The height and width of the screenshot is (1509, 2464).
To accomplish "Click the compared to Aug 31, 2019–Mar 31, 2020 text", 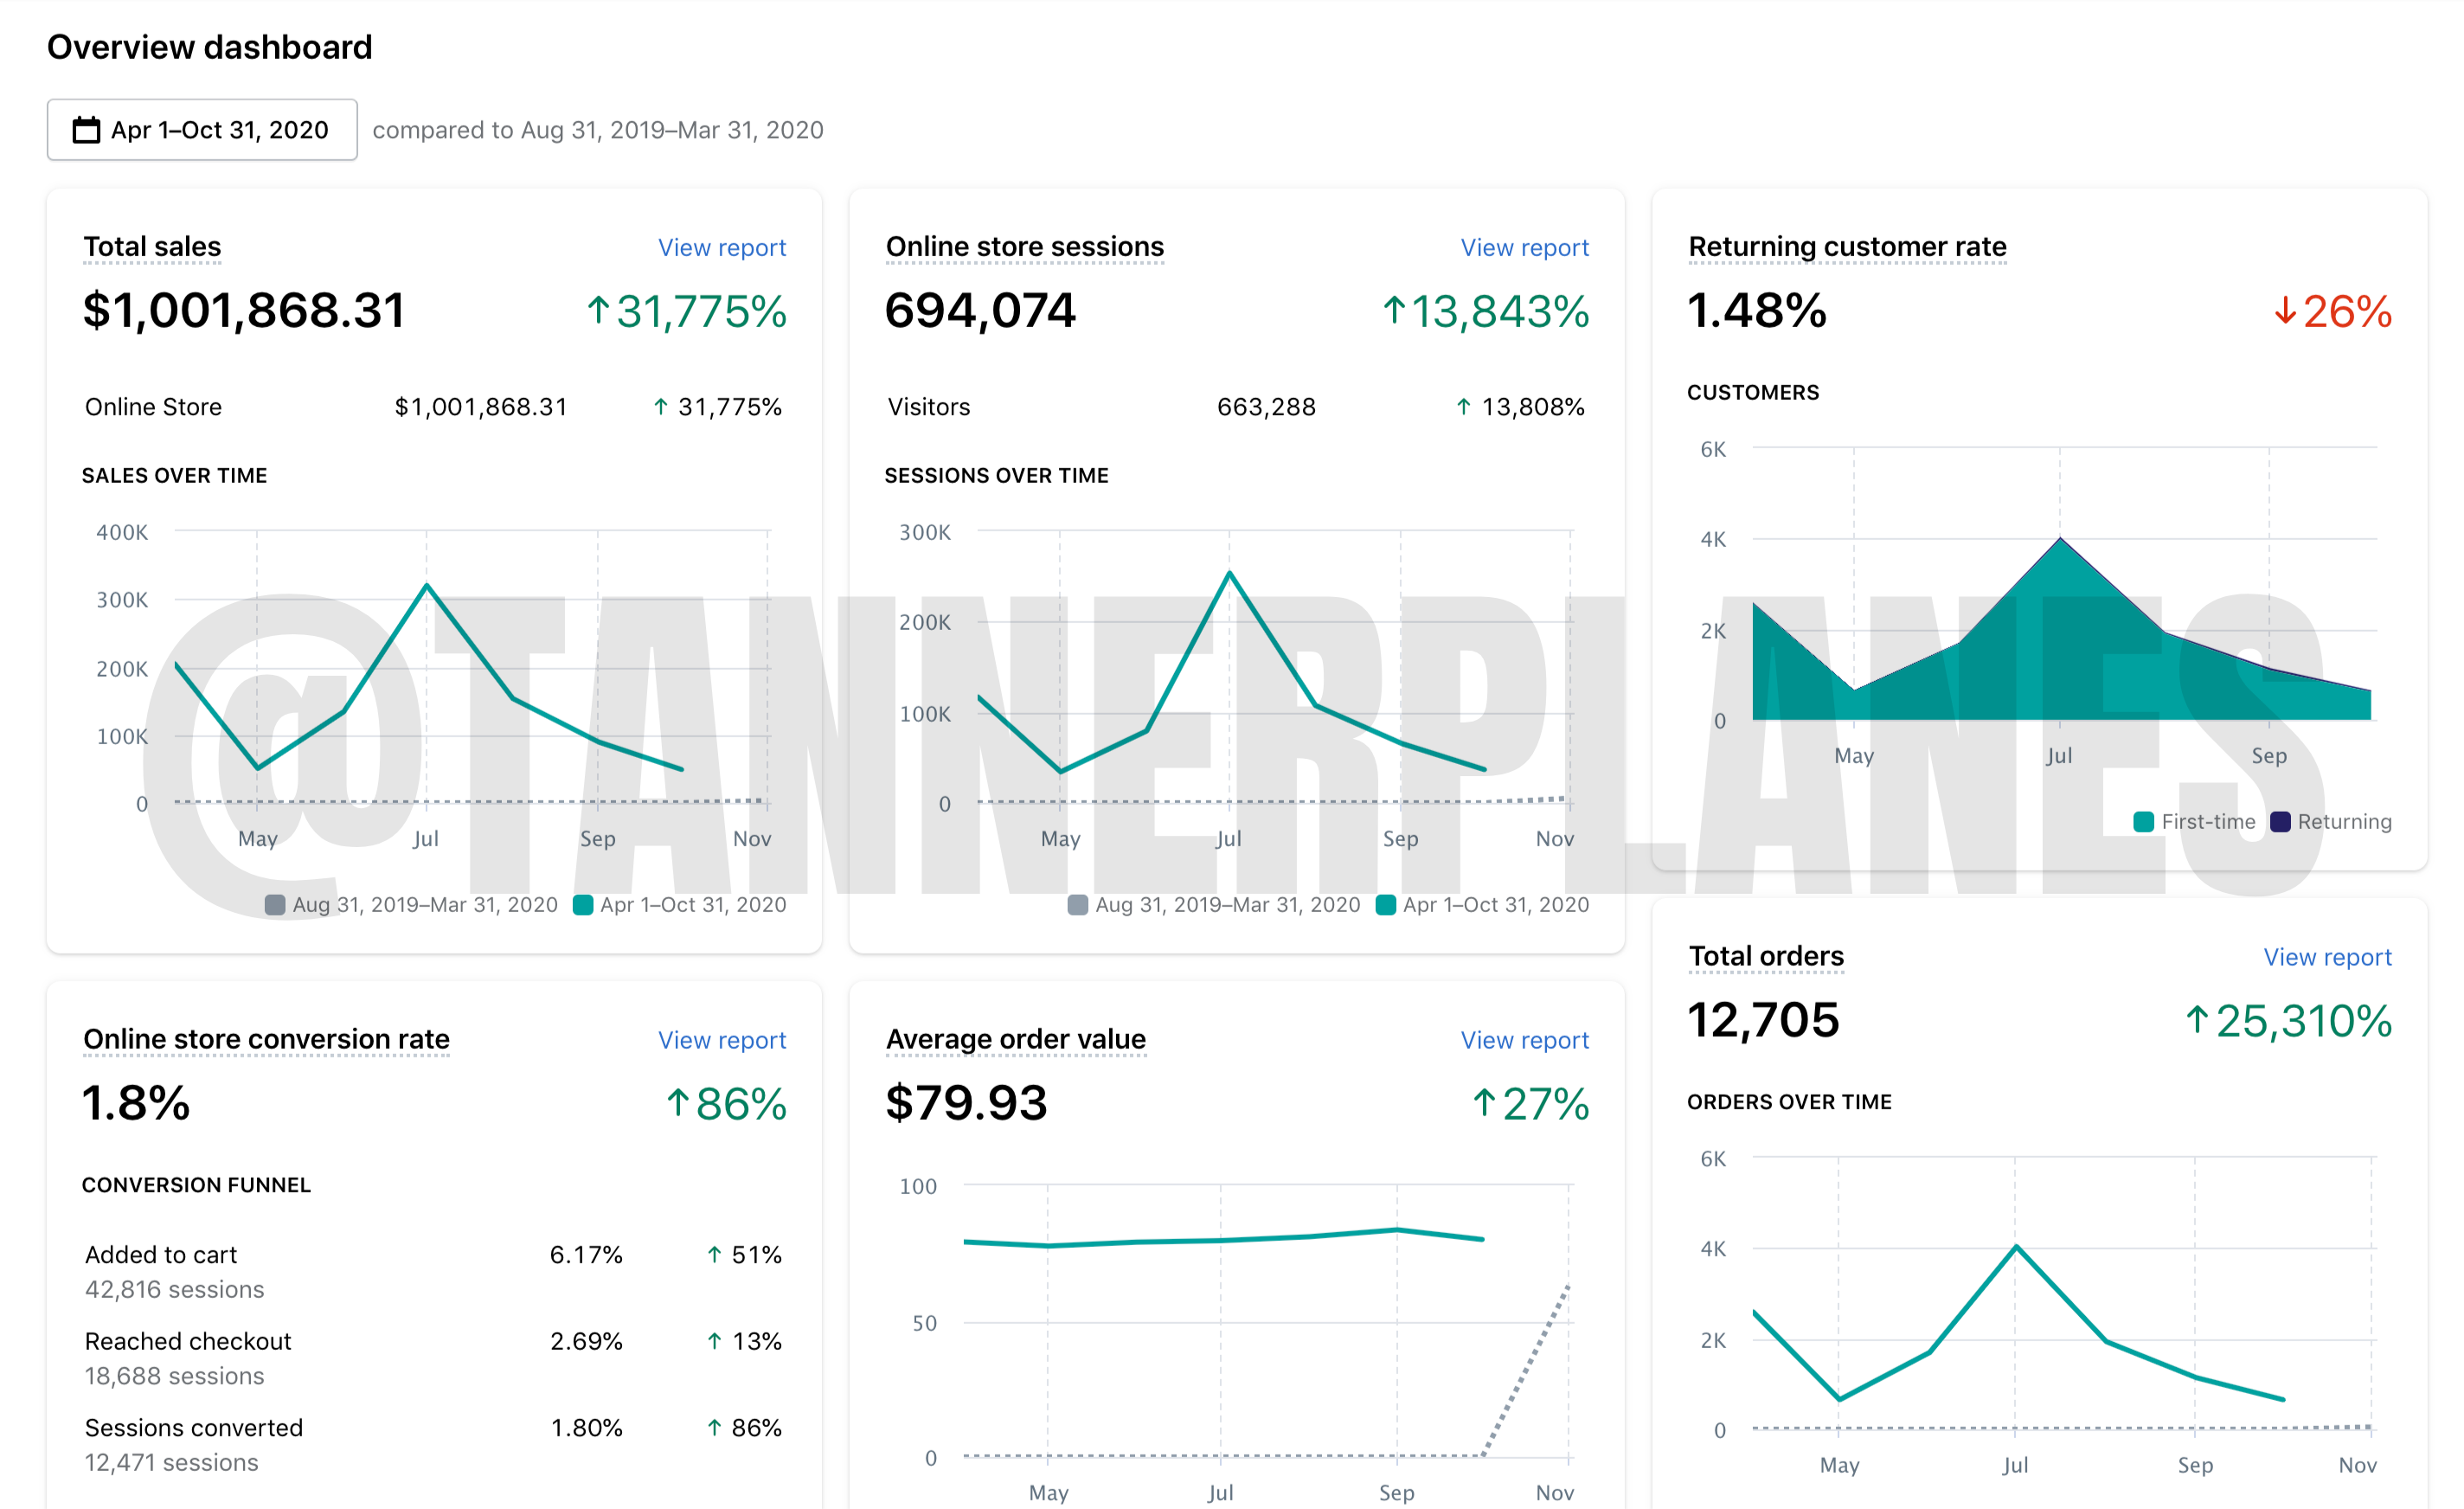I will point(598,130).
